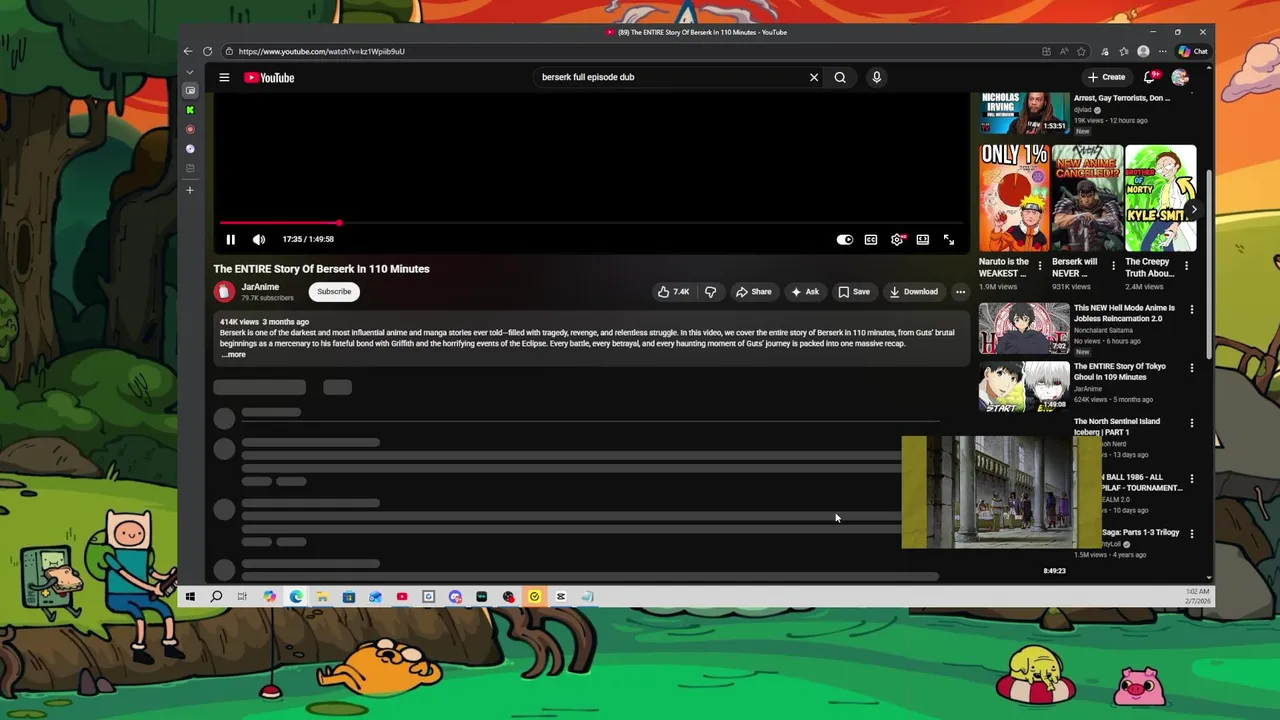Open the Copilot Chat button
The image size is (1280, 720).
pyautogui.click(x=1193, y=51)
